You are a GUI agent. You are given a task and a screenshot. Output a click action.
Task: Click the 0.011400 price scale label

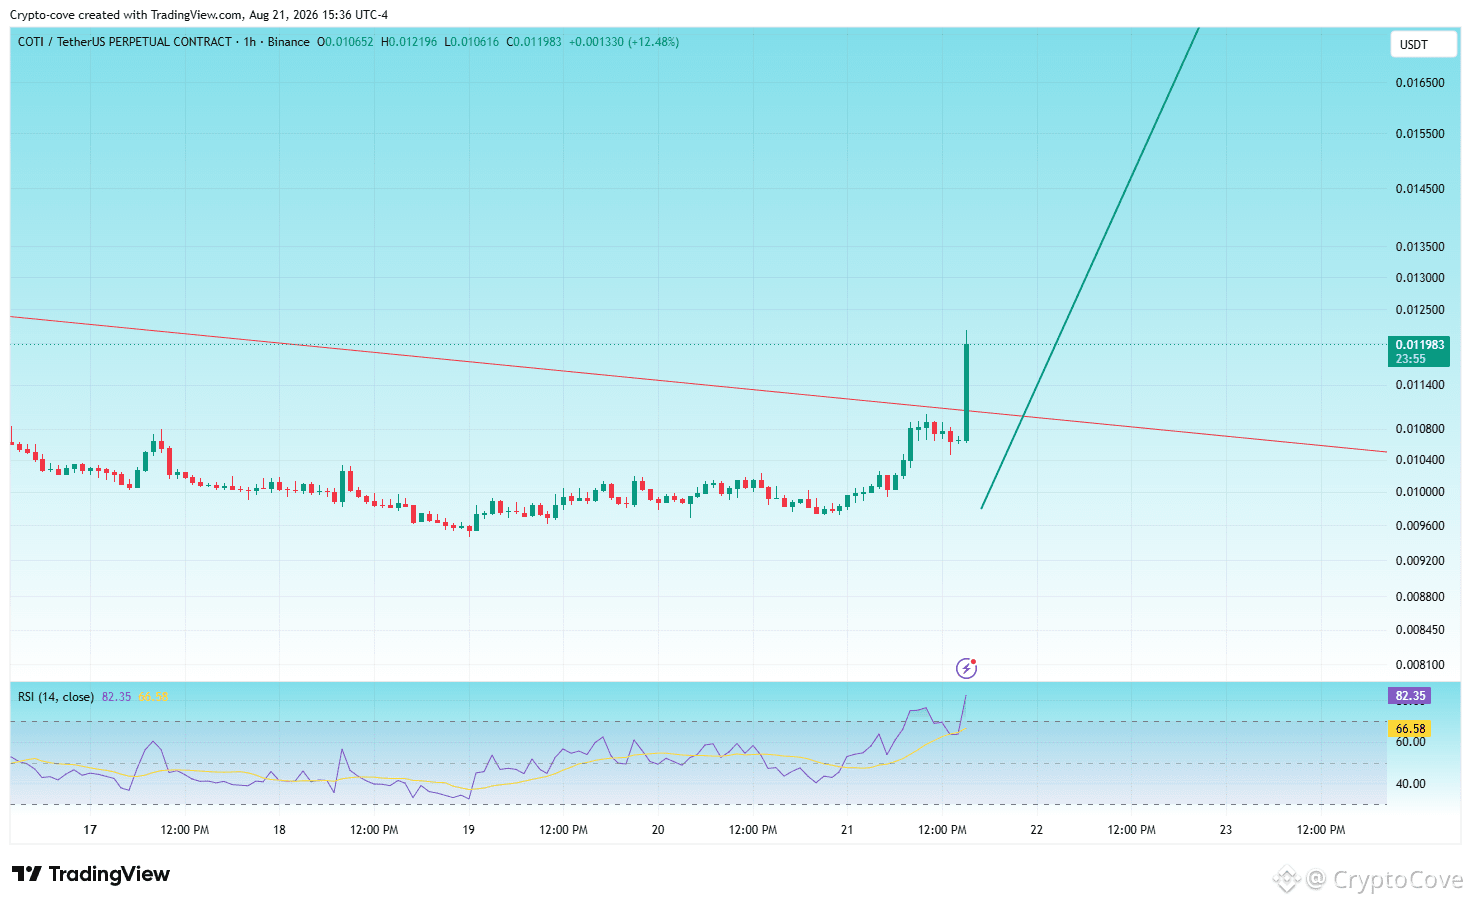coord(1420,385)
